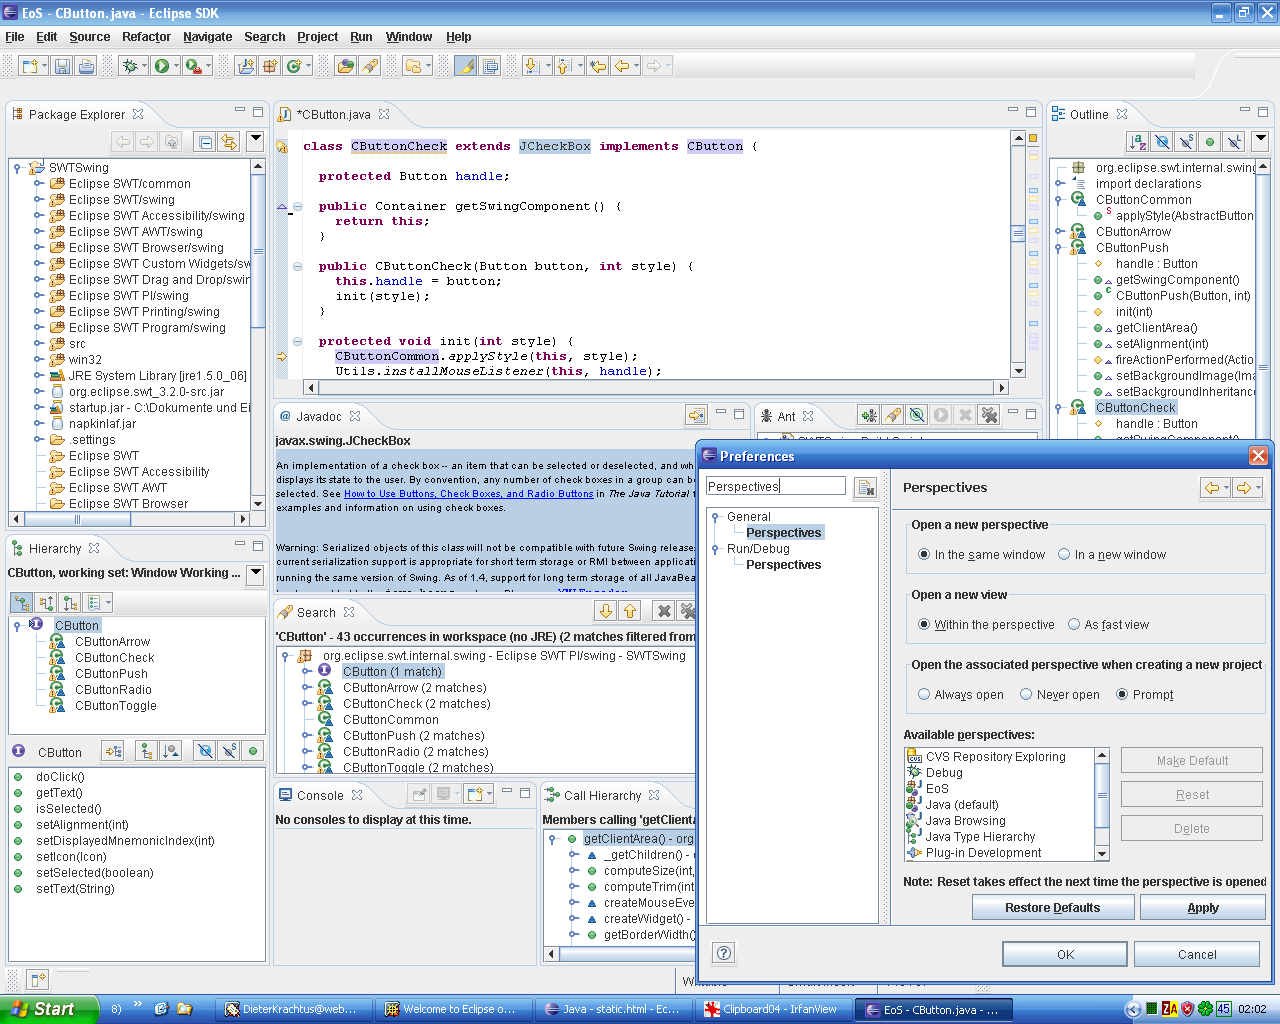Hide Fields in Outline view
1280x1024 pixels.
click(x=1161, y=142)
